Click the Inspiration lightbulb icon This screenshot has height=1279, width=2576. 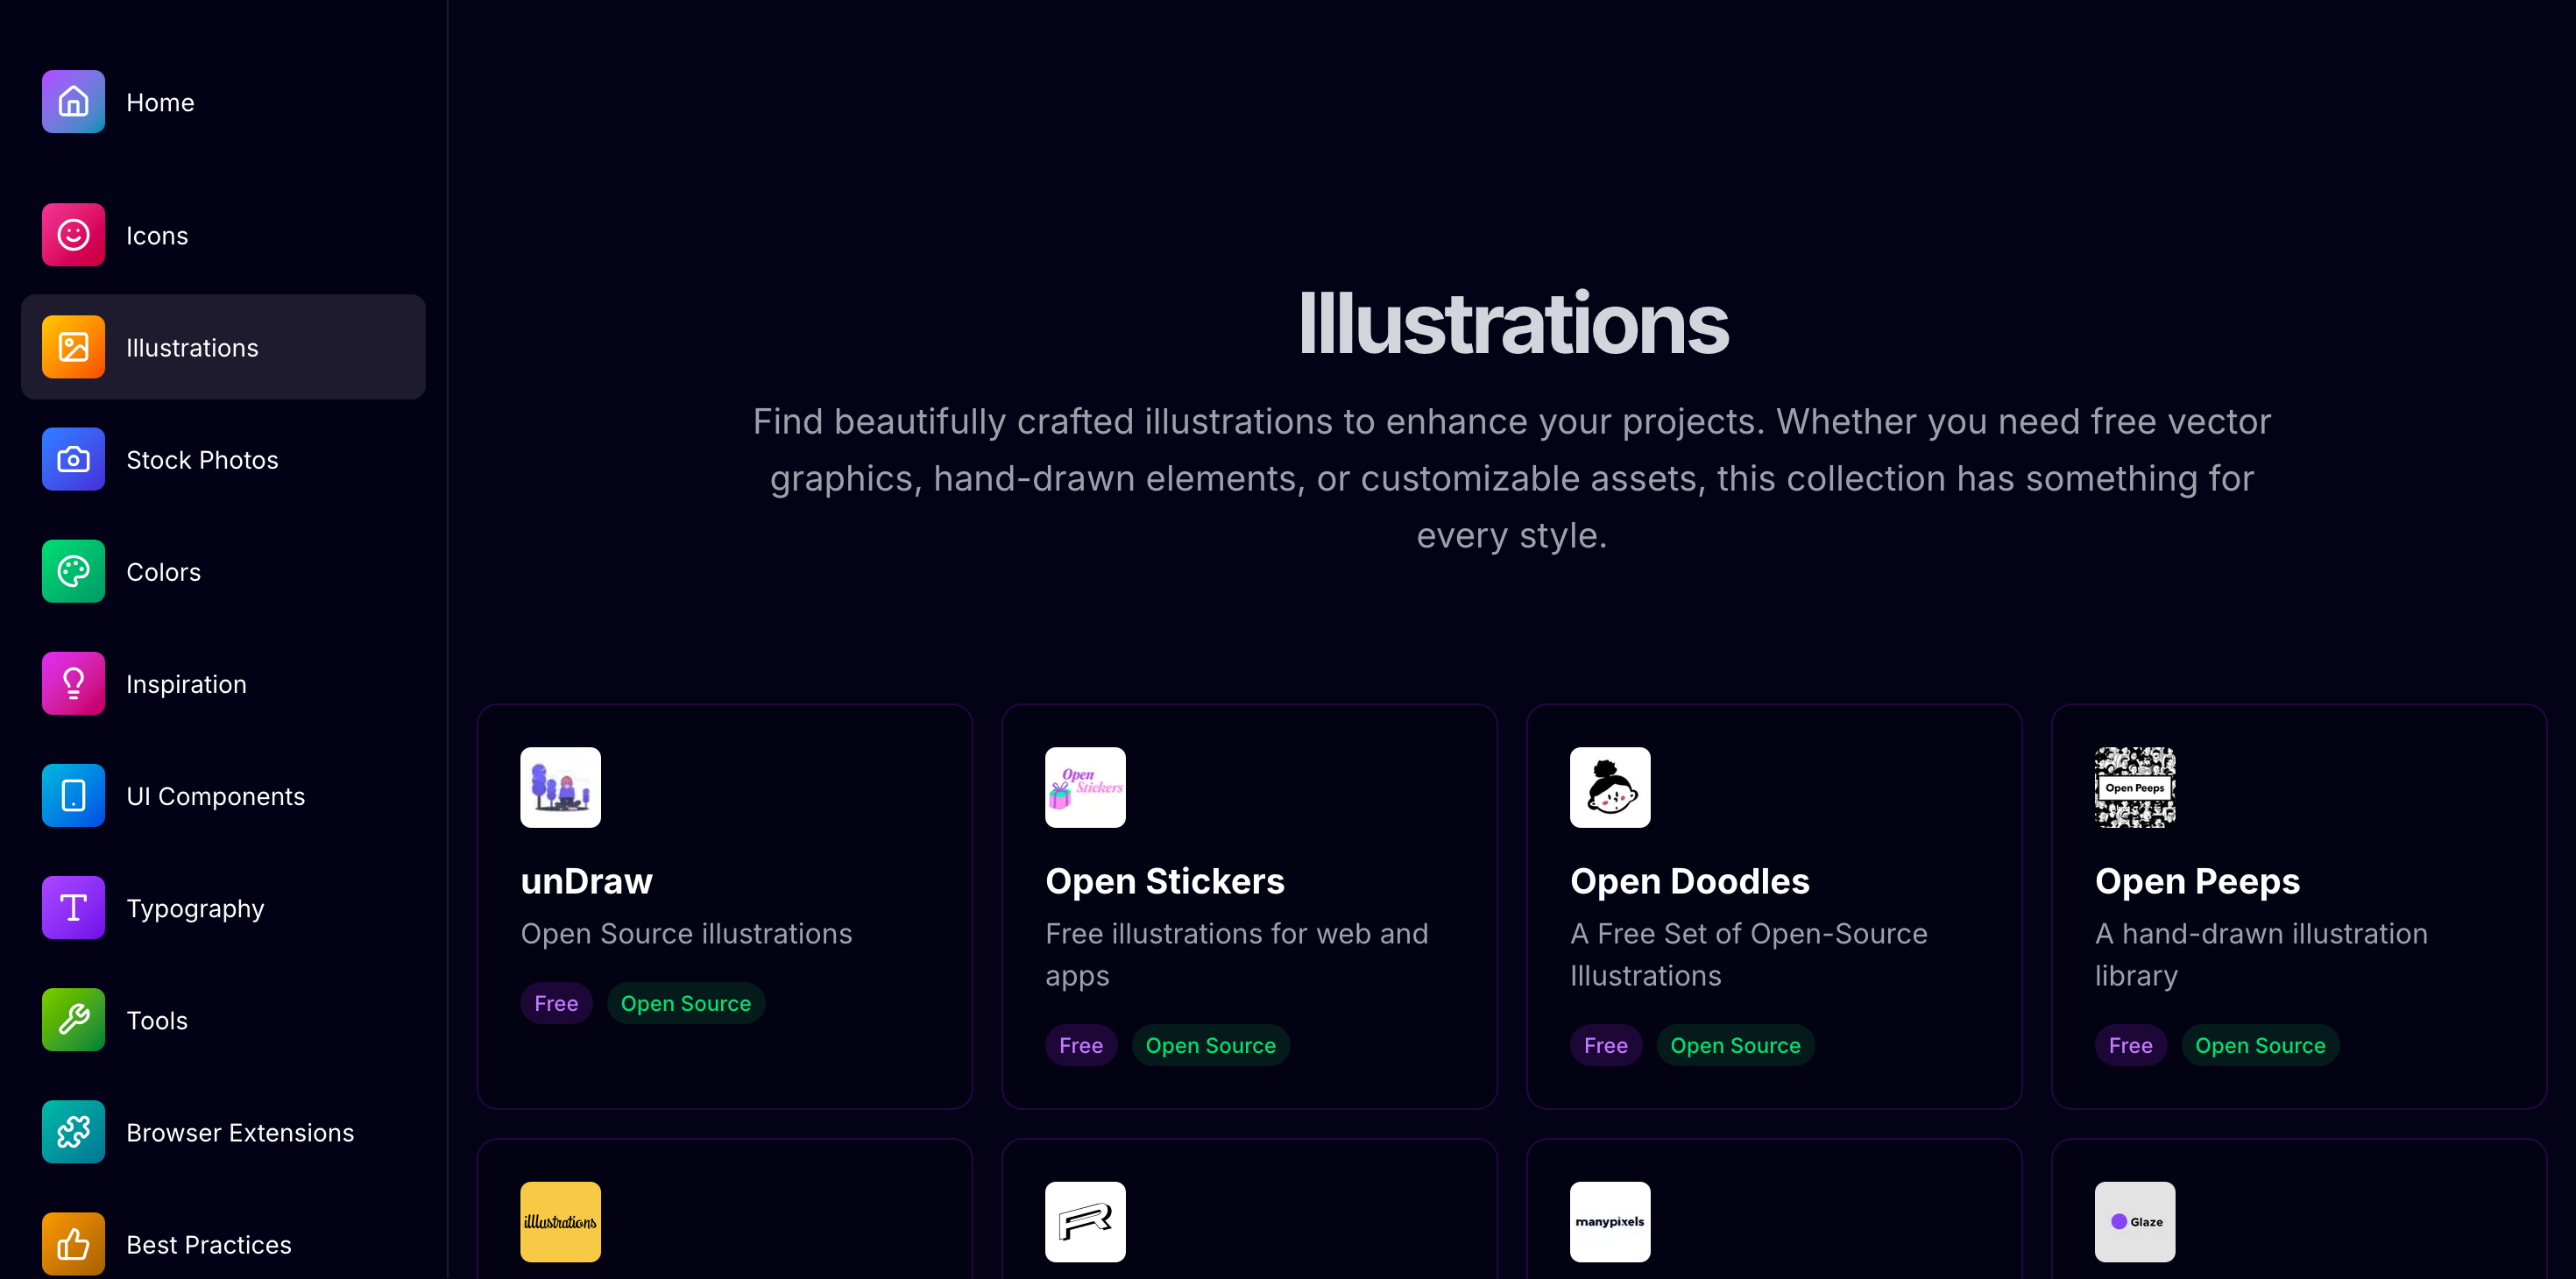tap(73, 683)
